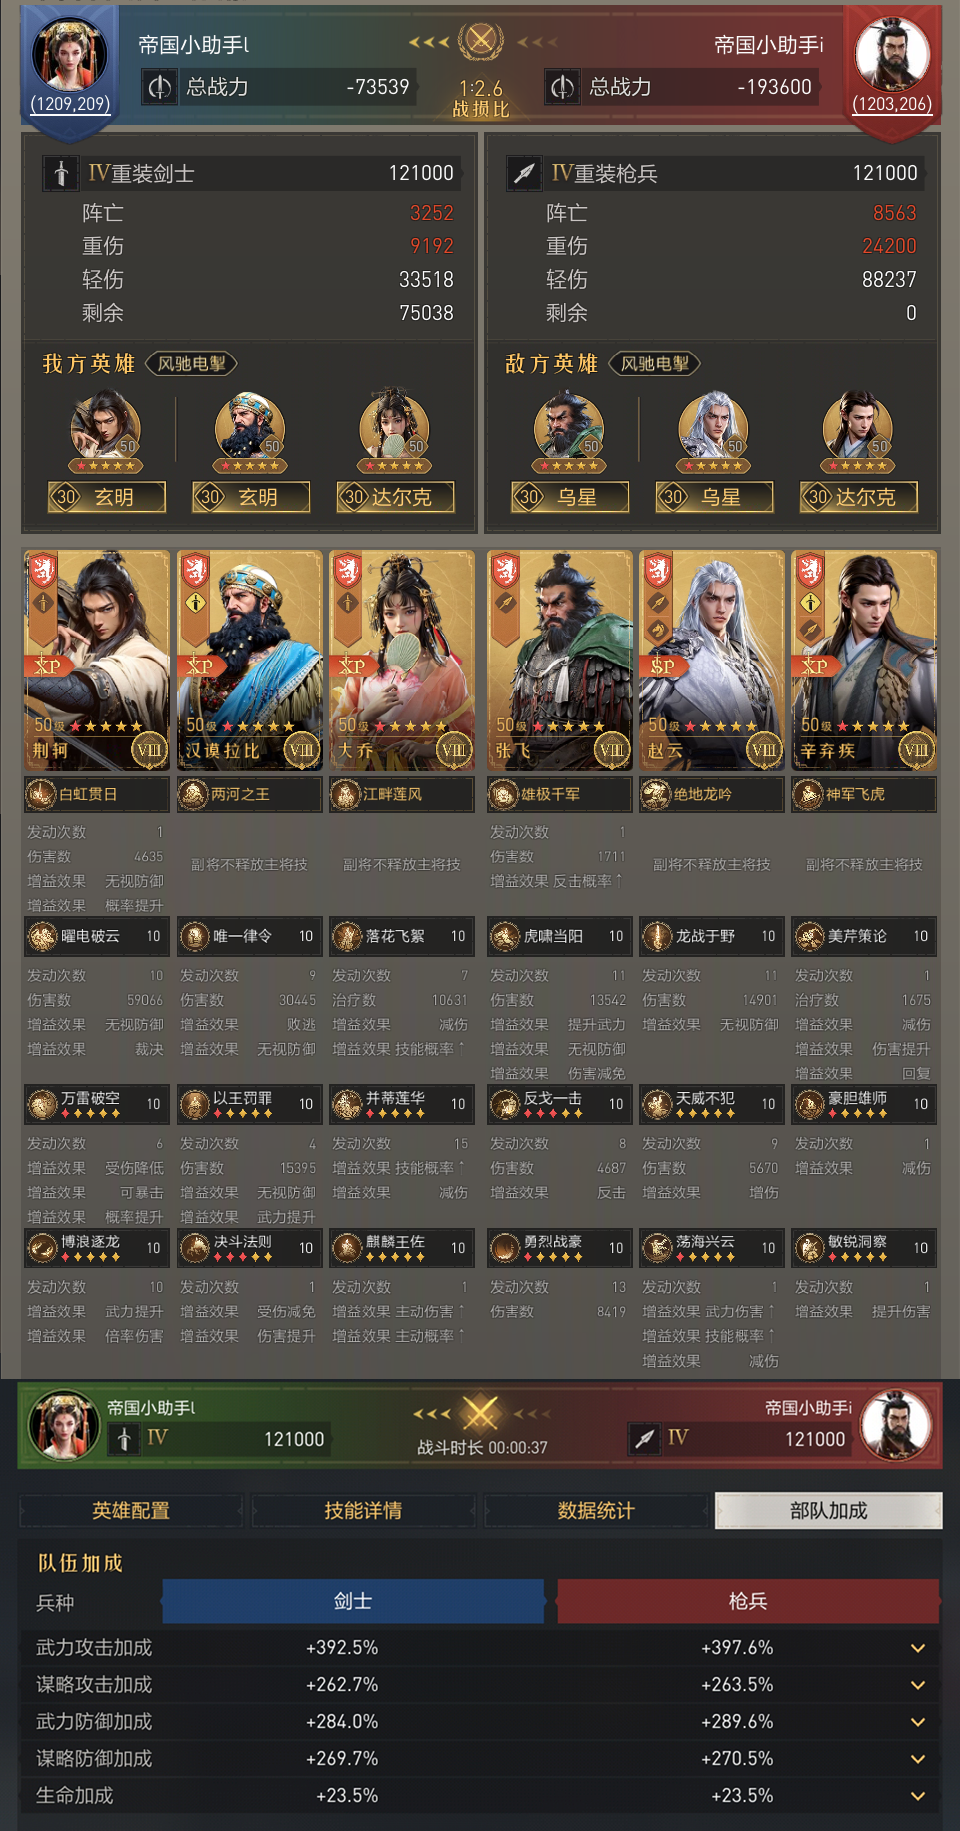Click the 两河之王 skill icon
Screen dimensions: 960x1831
193,795
